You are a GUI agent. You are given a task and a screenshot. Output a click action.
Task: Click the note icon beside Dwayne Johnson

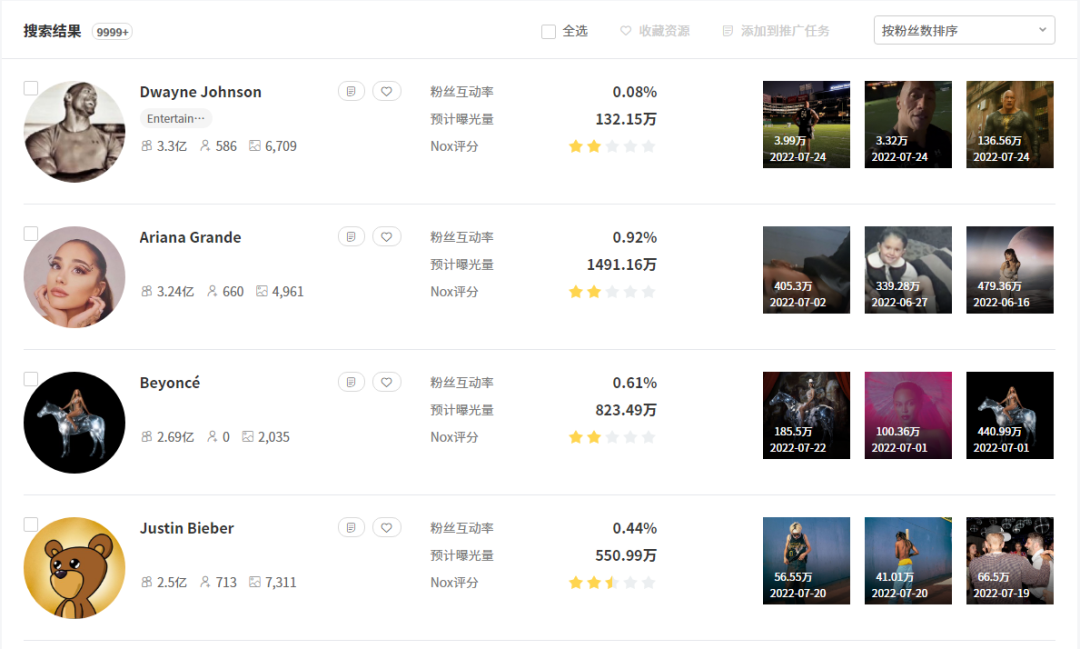pos(351,92)
